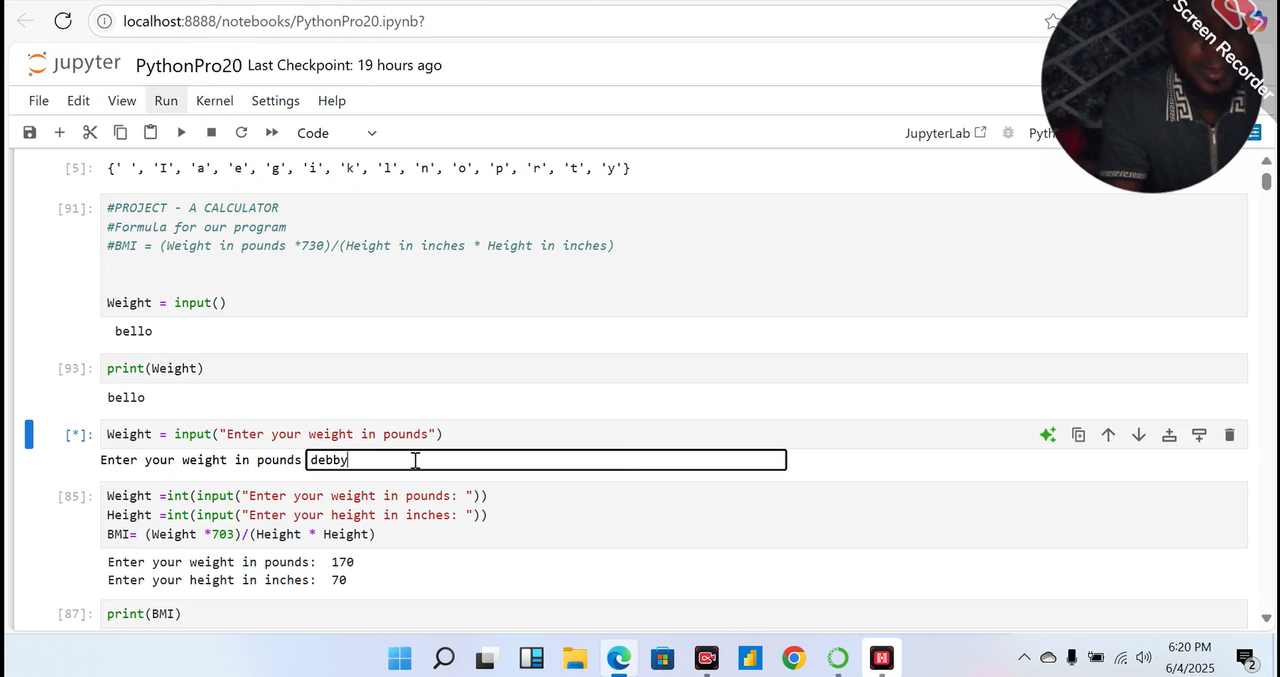This screenshot has height=677, width=1280.
Task: Open Windows Search from the taskbar
Action: (x=443, y=658)
